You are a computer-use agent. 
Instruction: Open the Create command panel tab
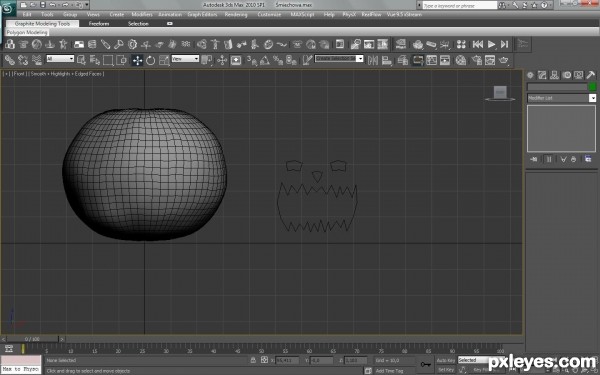[x=530, y=75]
